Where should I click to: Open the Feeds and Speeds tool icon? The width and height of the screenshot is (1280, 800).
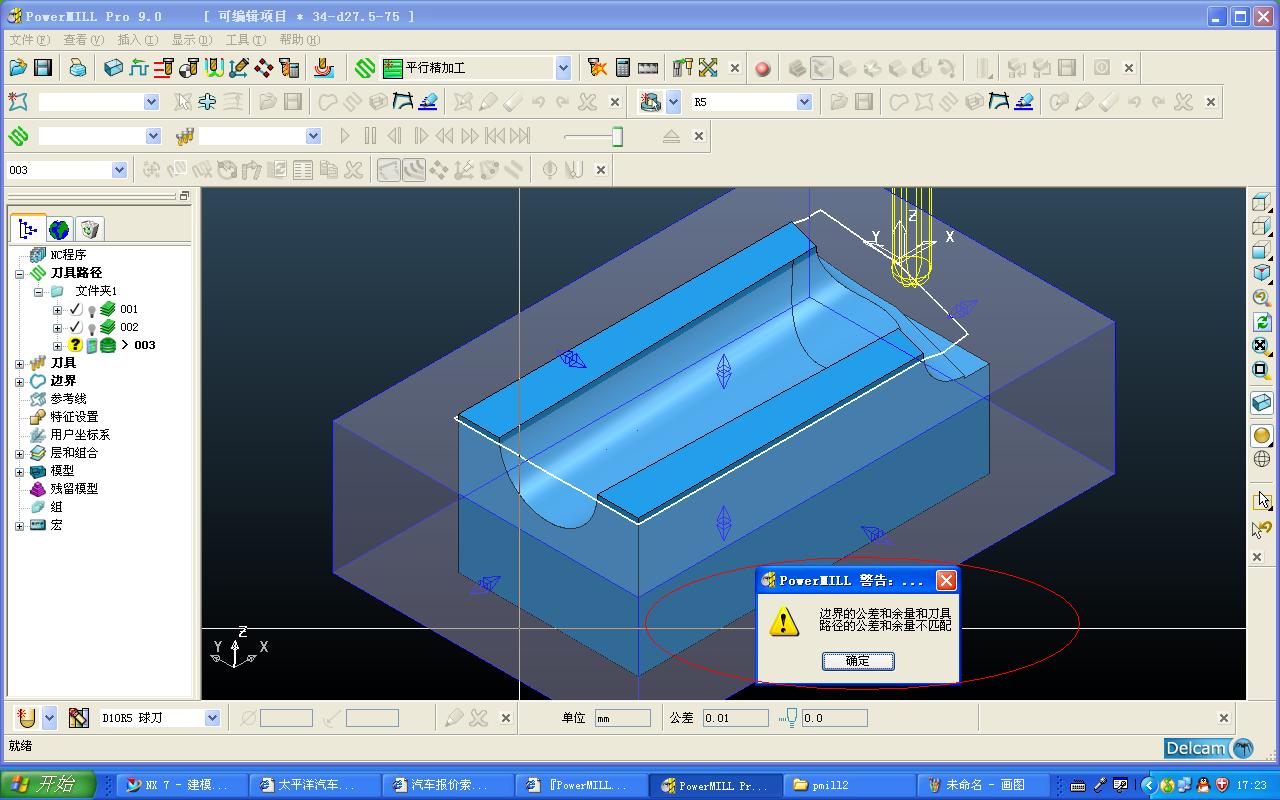(x=139, y=68)
